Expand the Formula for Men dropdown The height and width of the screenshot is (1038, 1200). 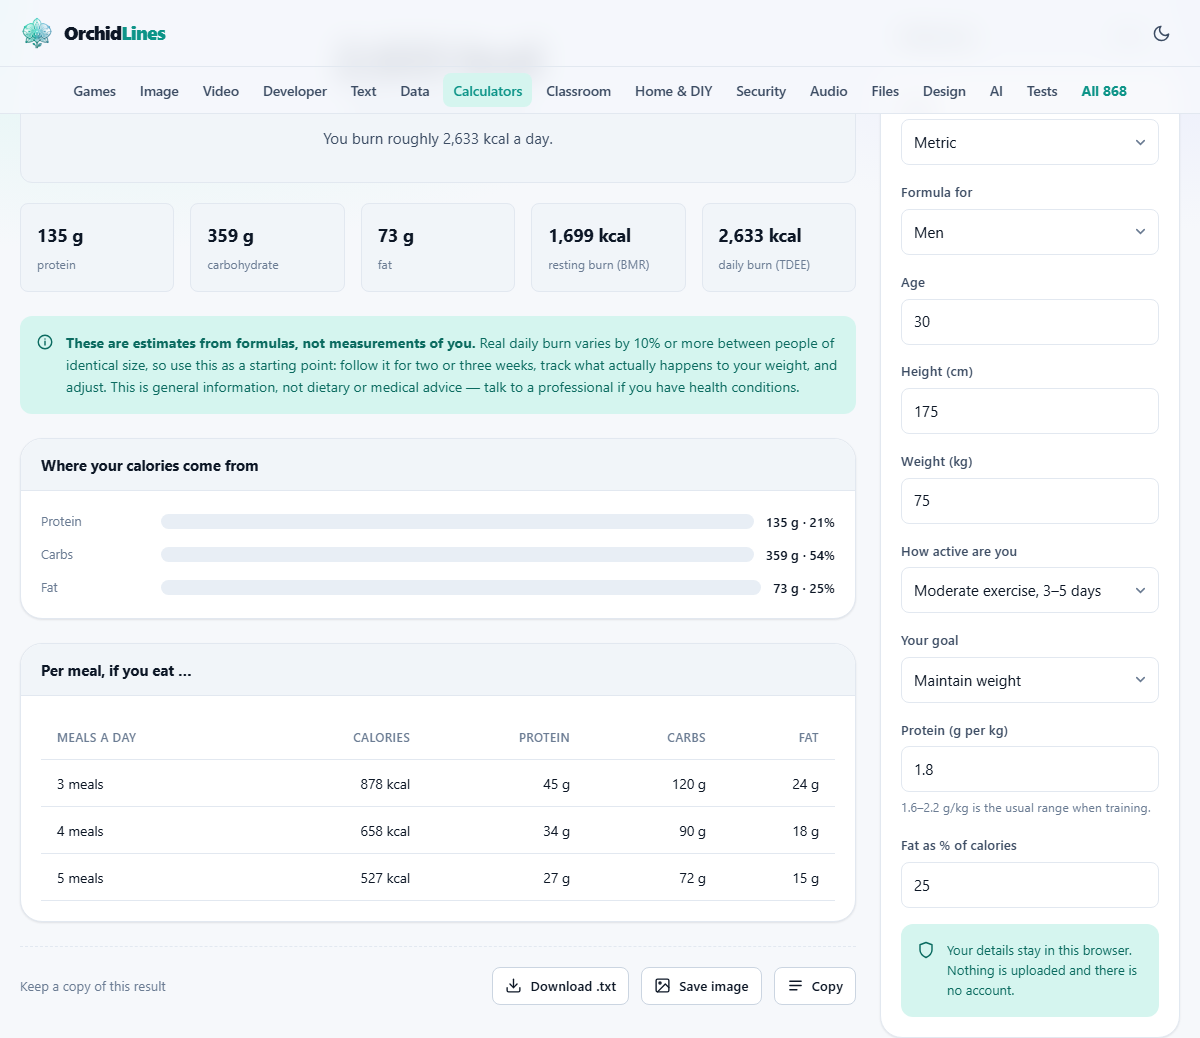(1030, 232)
